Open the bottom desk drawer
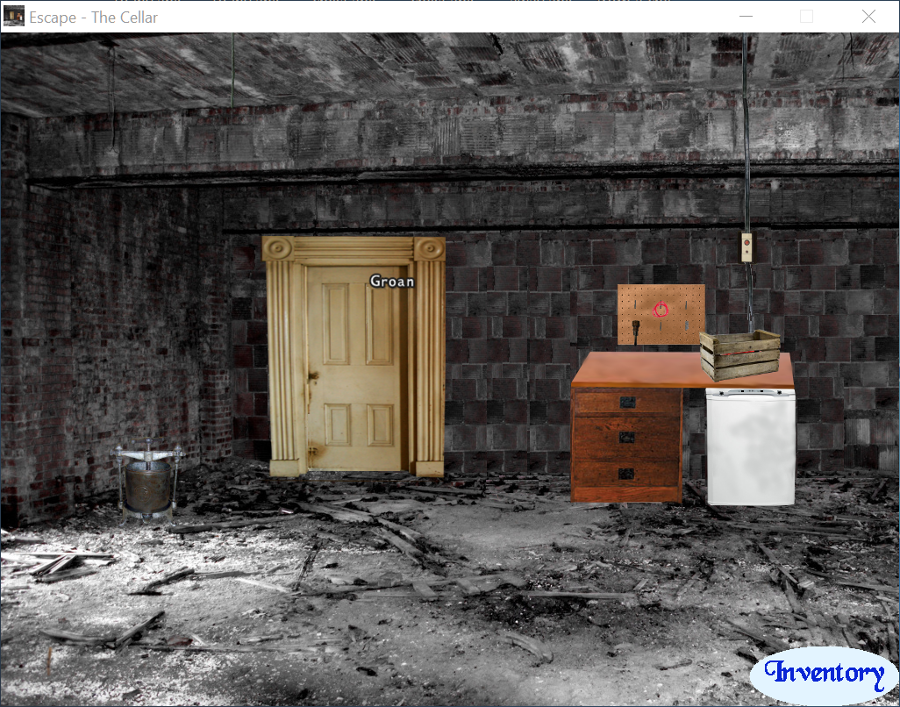Screen dimensions: 900x707 pyautogui.click(x=627, y=474)
